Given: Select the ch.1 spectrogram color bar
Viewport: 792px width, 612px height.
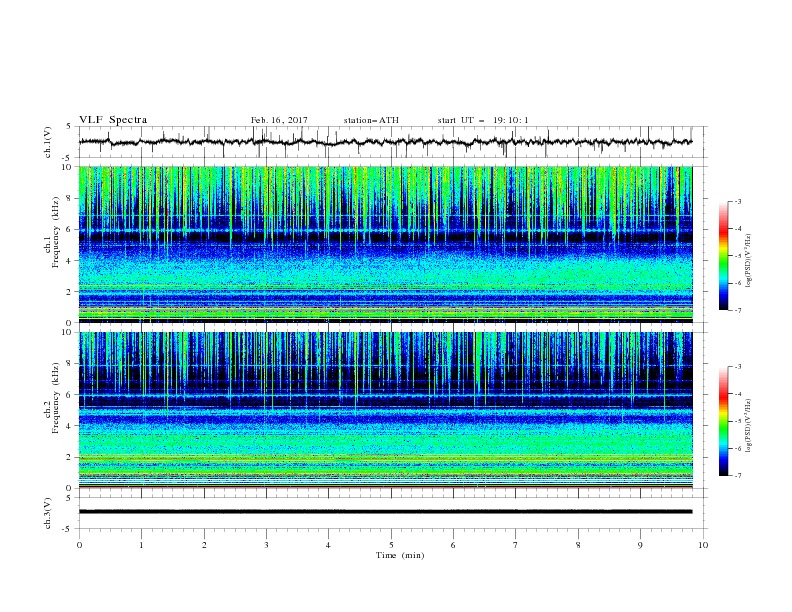Looking at the screenshot, I should 723,256.
